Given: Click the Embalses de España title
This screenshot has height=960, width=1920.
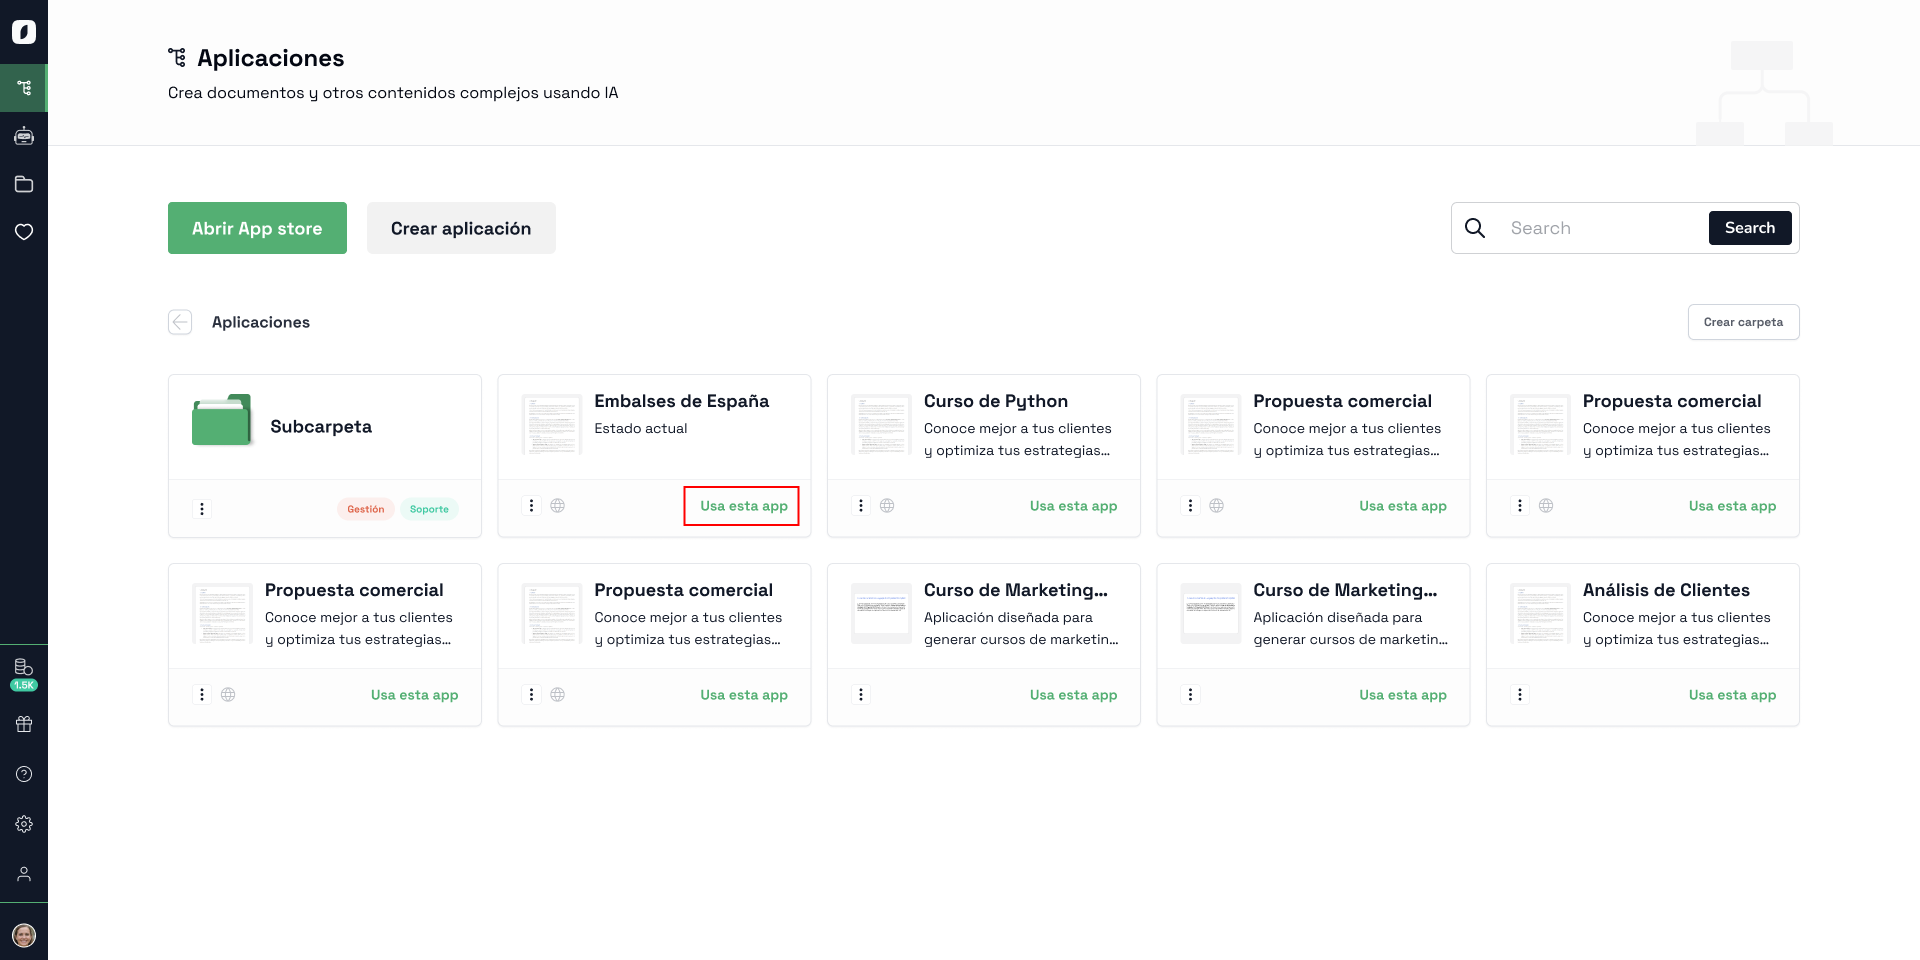Looking at the screenshot, I should pyautogui.click(x=681, y=401).
